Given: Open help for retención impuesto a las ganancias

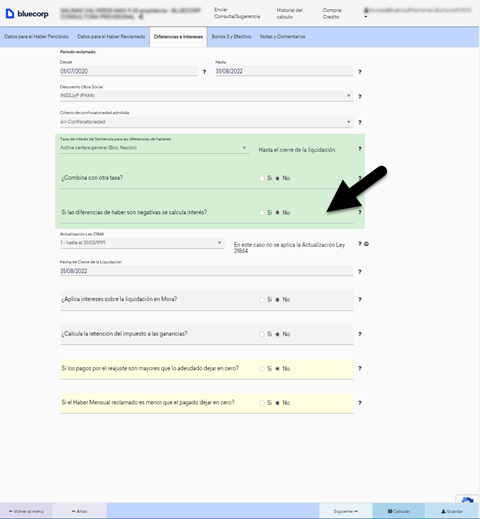Looking at the screenshot, I should 360,334.
